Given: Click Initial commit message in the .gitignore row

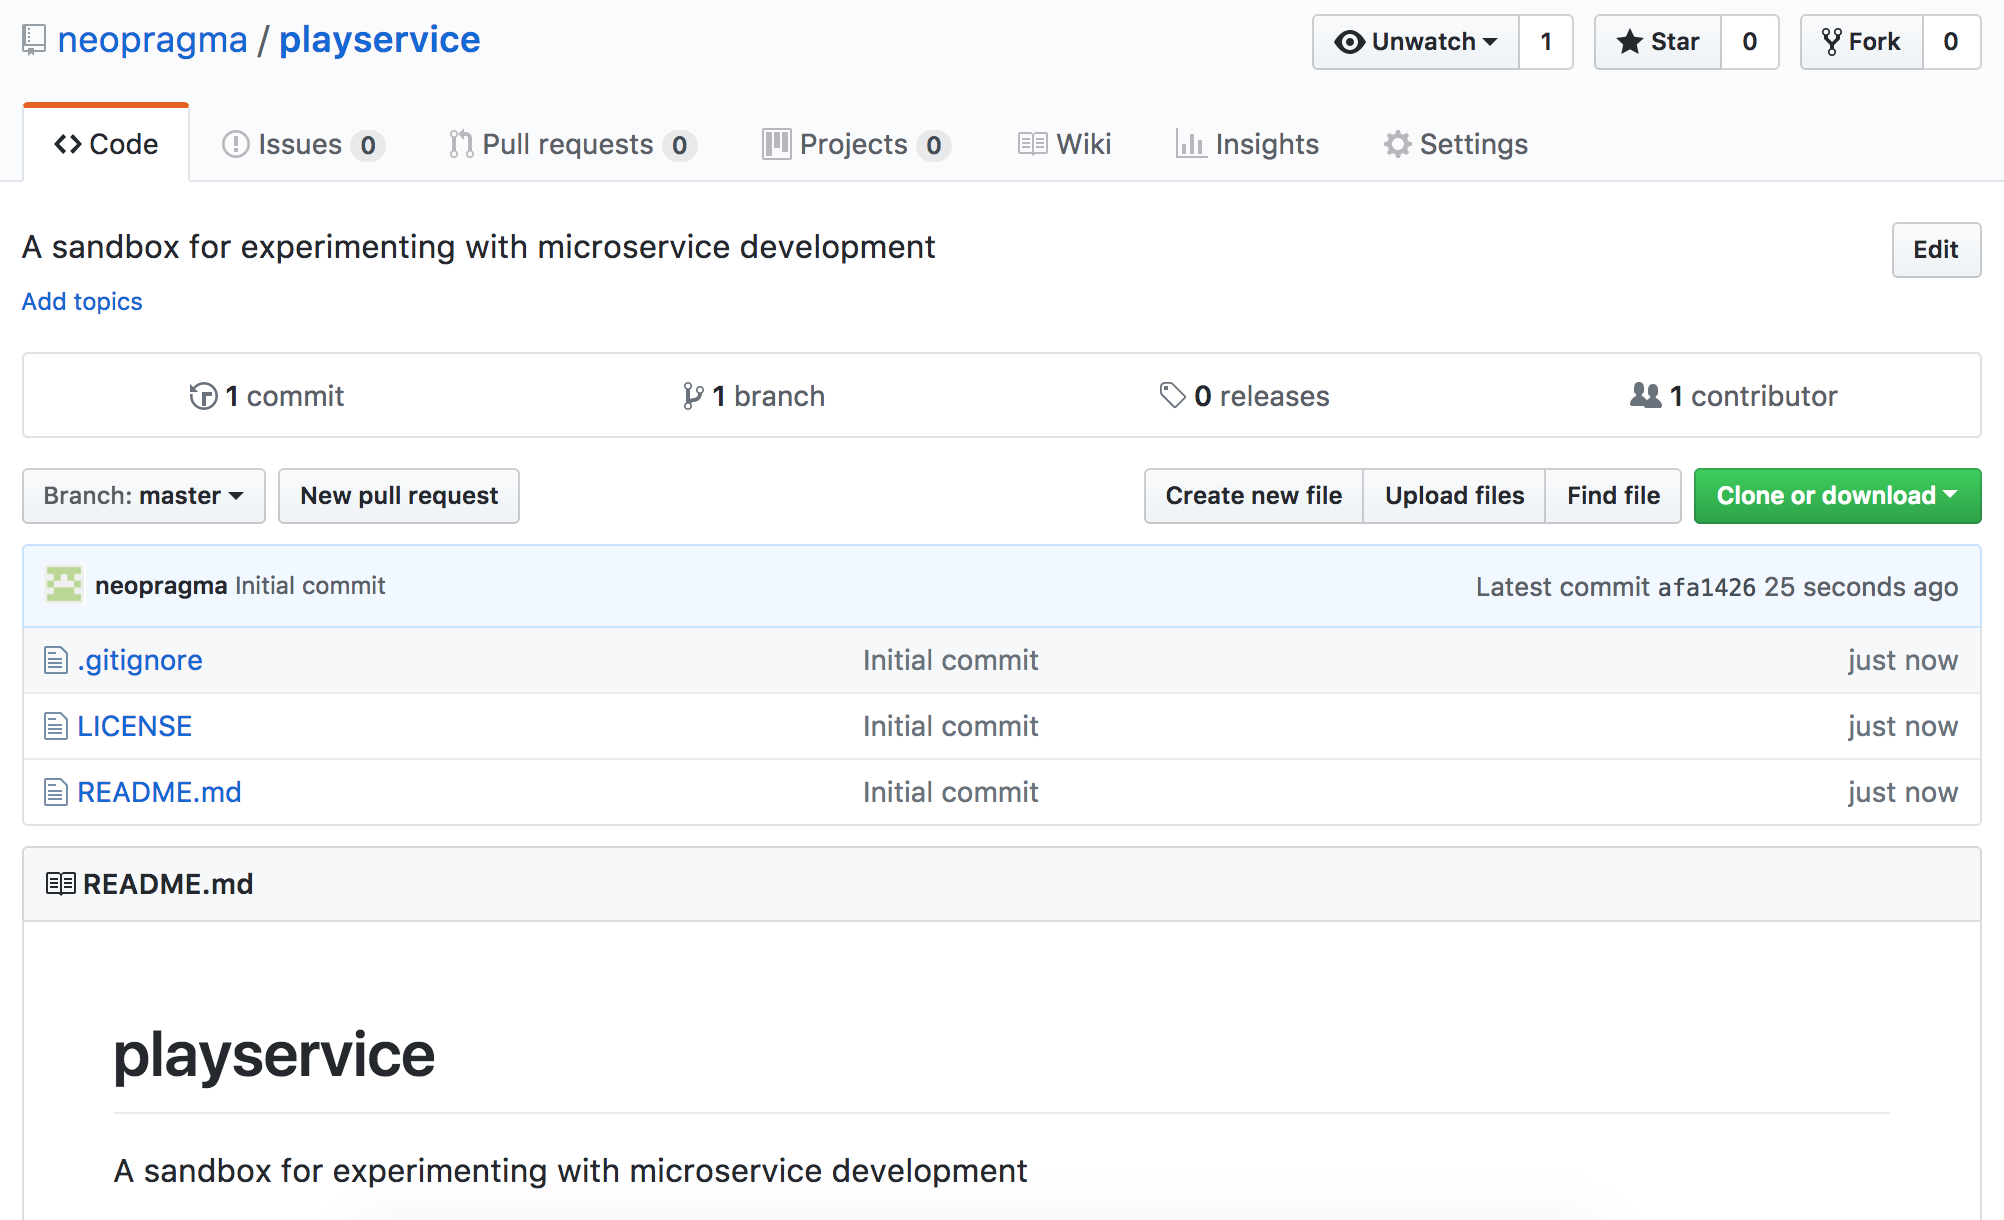Looking at the screenshot, I should [951, 660].
